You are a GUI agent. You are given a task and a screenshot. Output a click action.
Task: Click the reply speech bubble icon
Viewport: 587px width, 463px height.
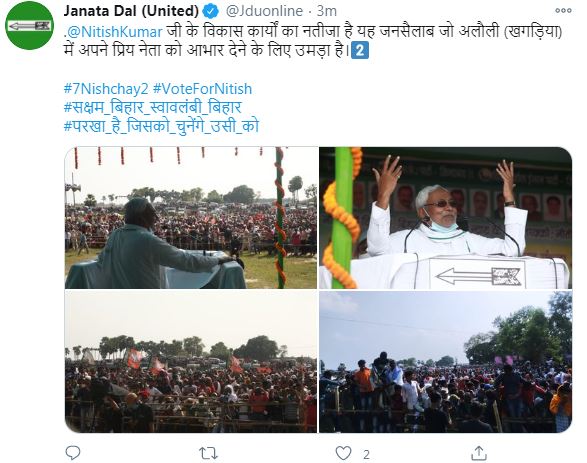click(x=73, y=453)
